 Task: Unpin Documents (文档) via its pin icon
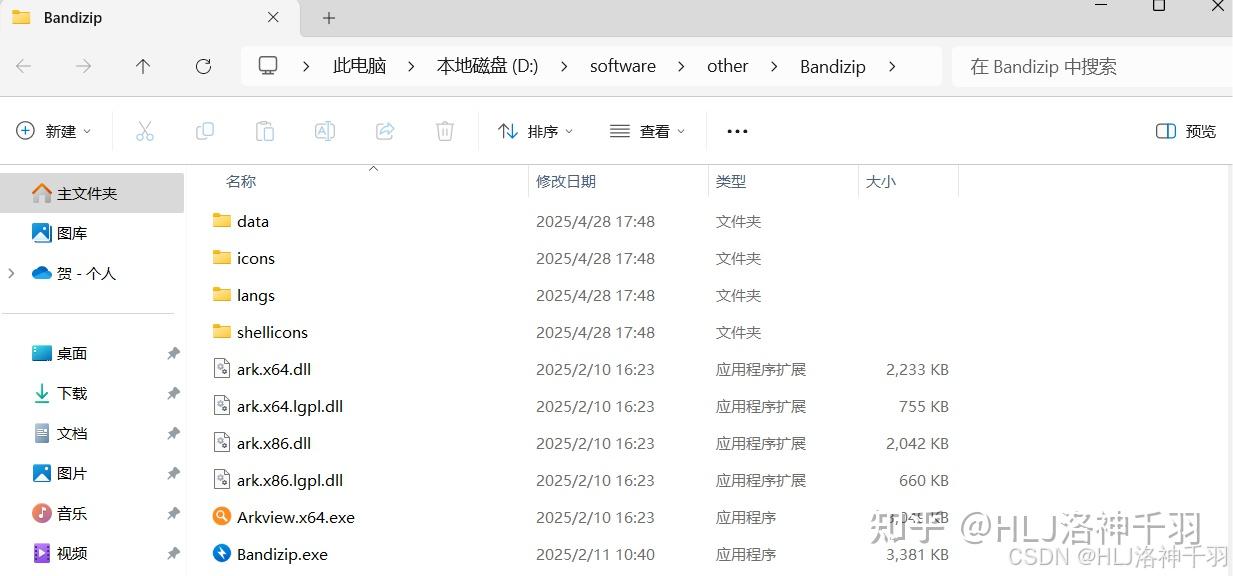tap(173, 433)
